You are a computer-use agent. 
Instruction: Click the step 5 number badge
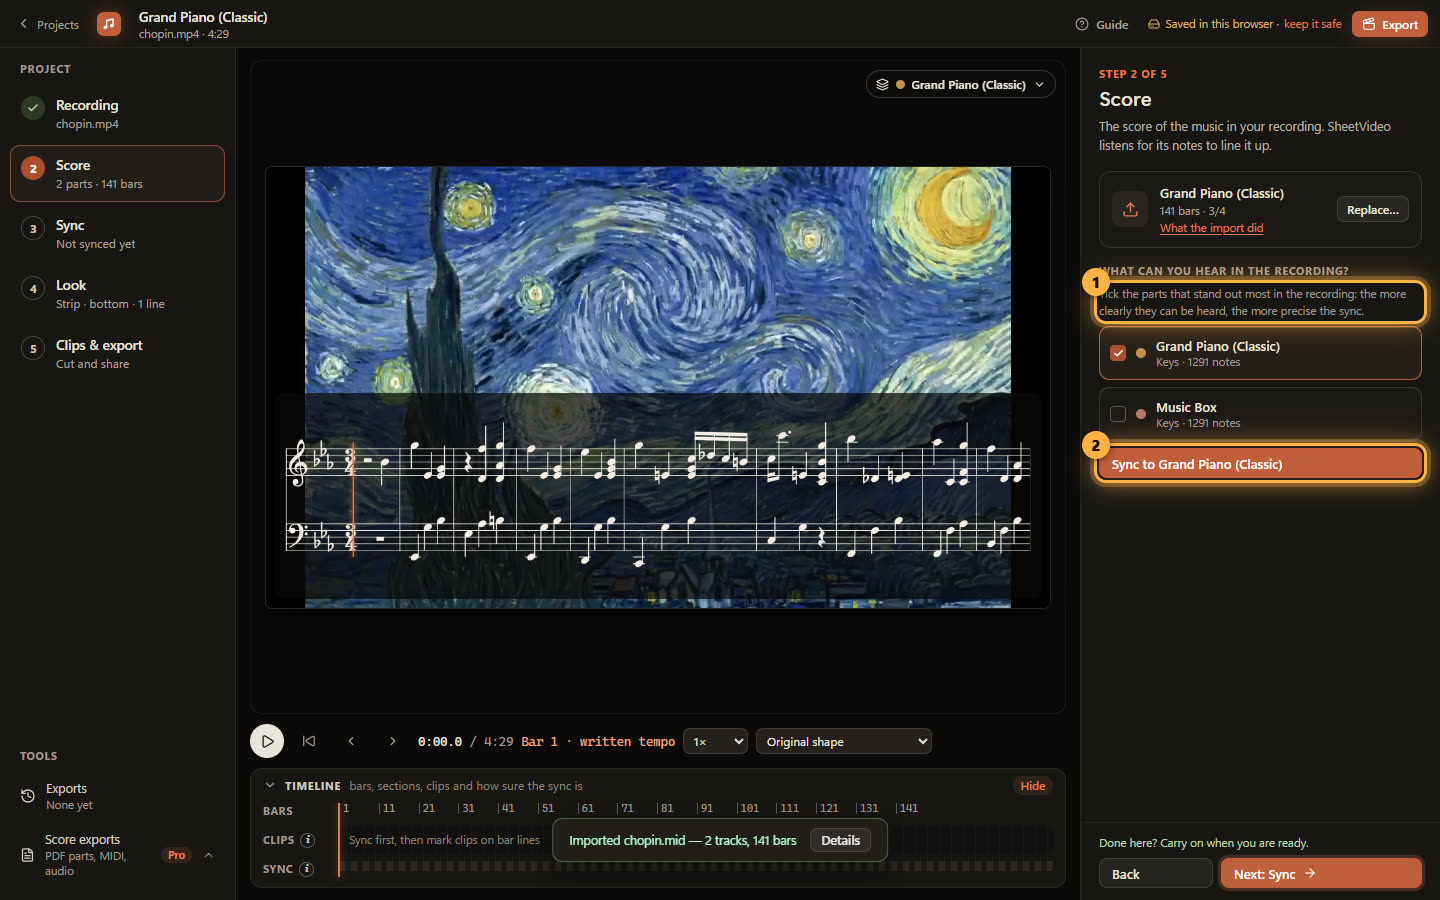(33, 348)
